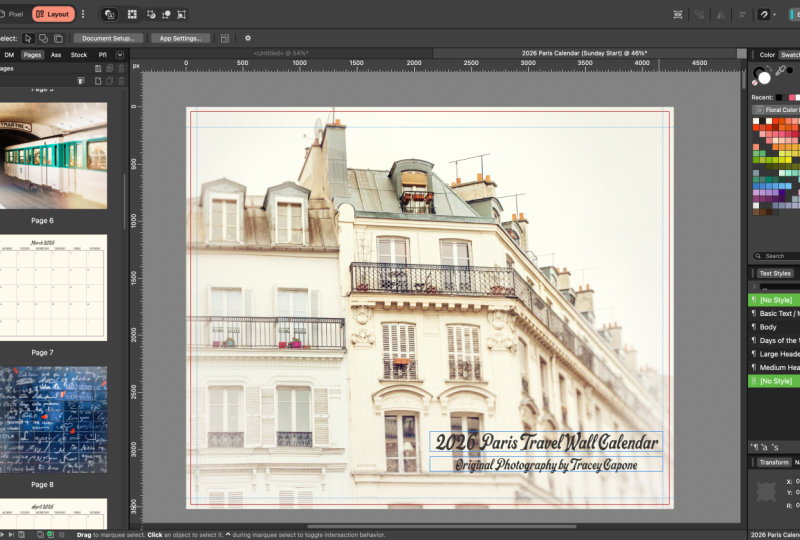The width and height of the screenshot is (800, 540).
Task: Select the metro train page thumbnail
Action: tap(53, 156)
